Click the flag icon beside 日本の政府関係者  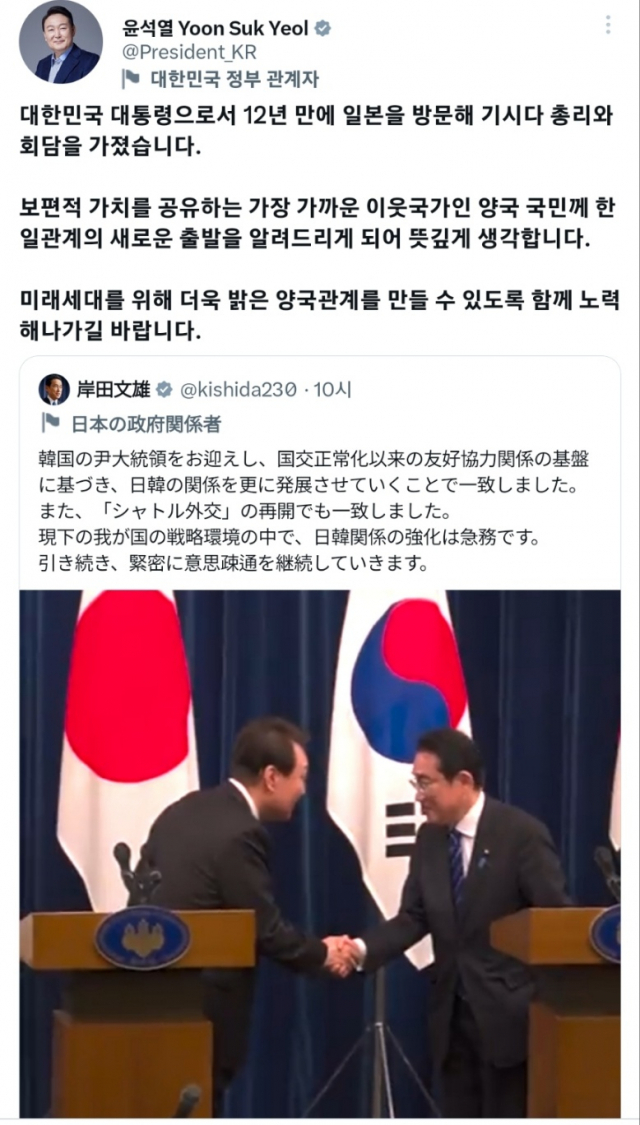[x=50, y=423]
